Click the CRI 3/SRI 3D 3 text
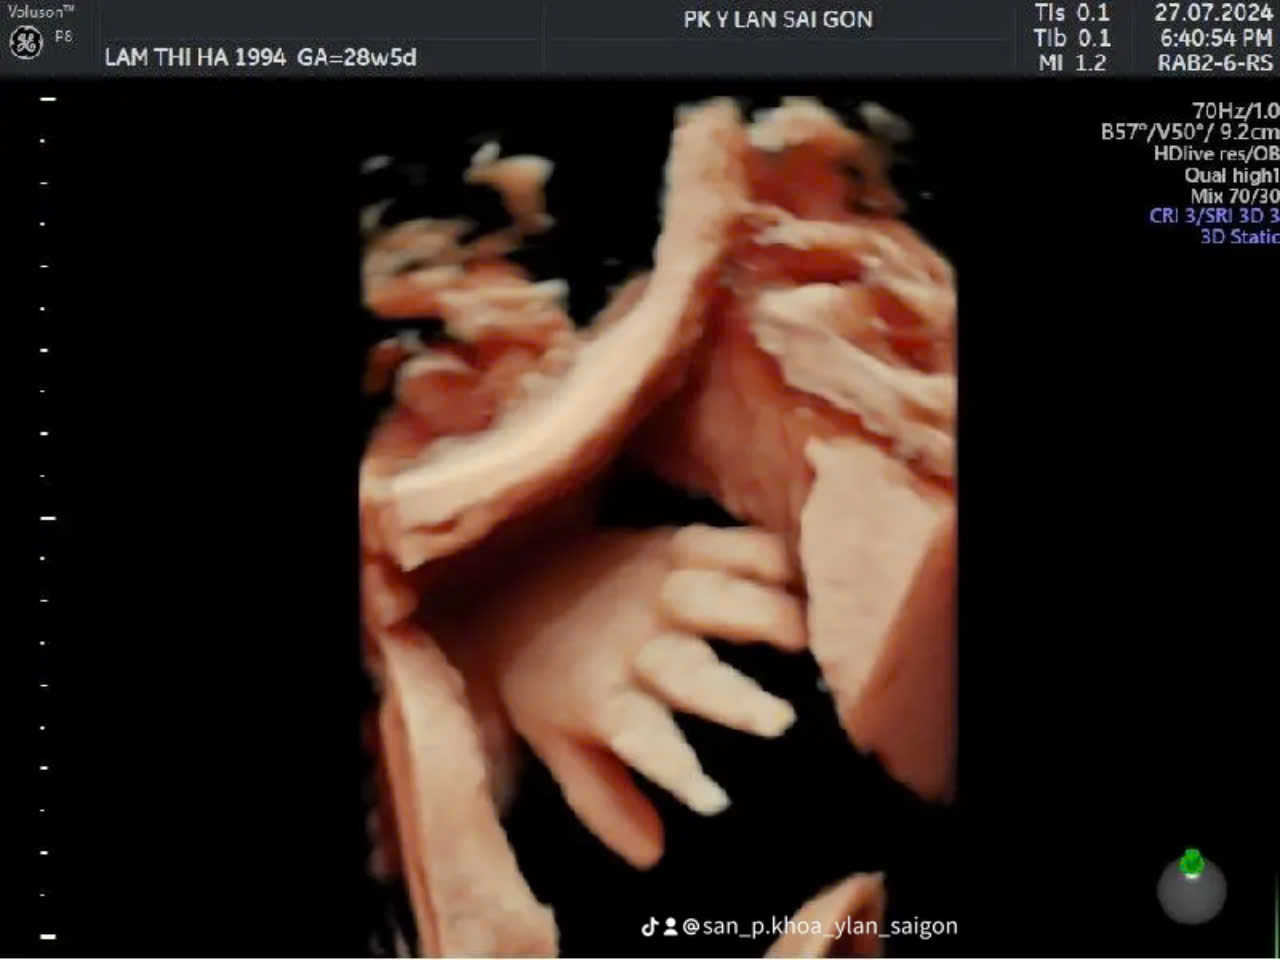Screen dimensions: 1280x960 (1214, 215)
